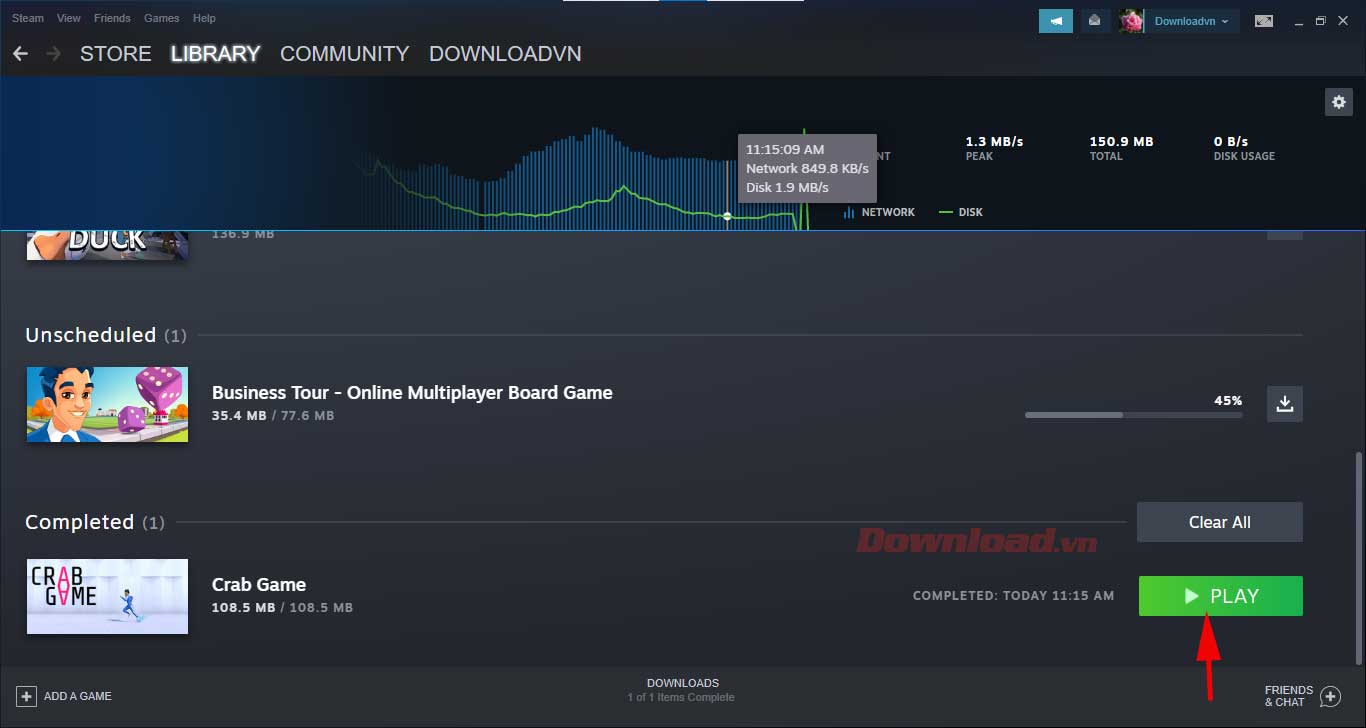Resume Business Tour download arrow button
The image size is (1366, 728).
[x=1285, y=404]
